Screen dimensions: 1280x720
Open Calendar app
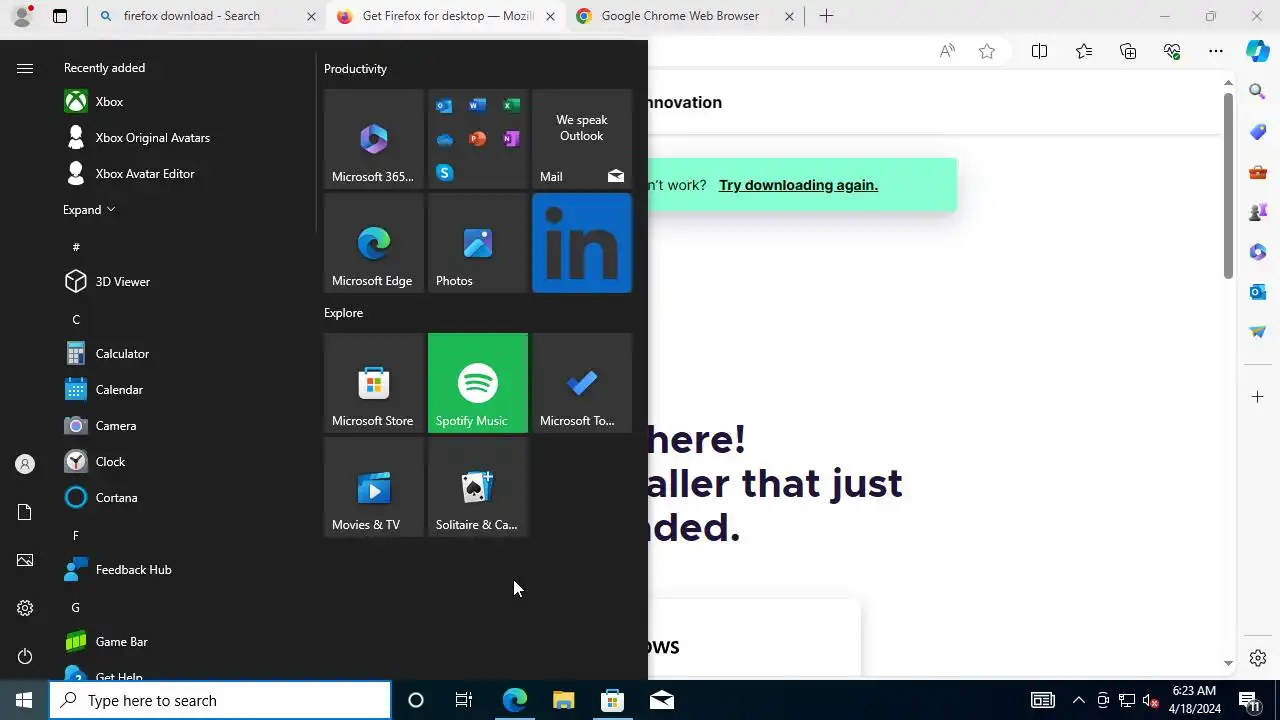pos(186,390)
